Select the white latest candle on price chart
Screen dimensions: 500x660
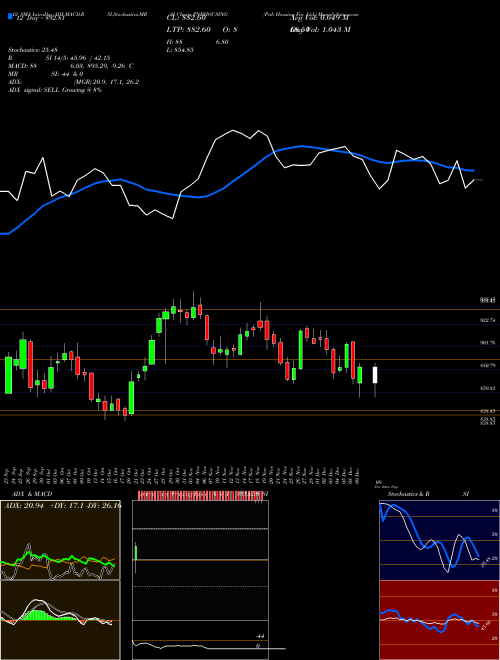[375, 375]
